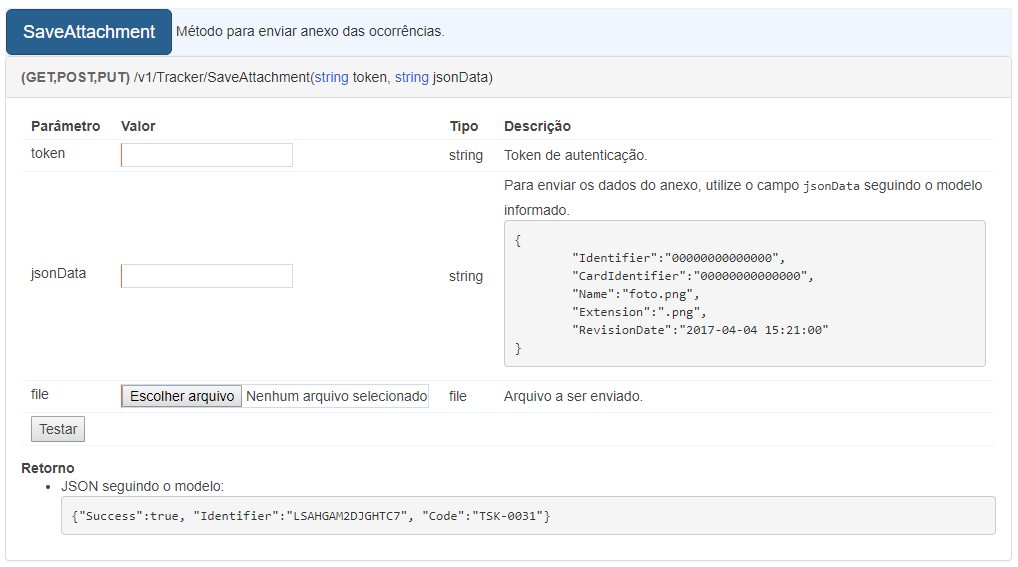
Task: Click the Retorno JSON model code block
Action: tap(528, 516)
